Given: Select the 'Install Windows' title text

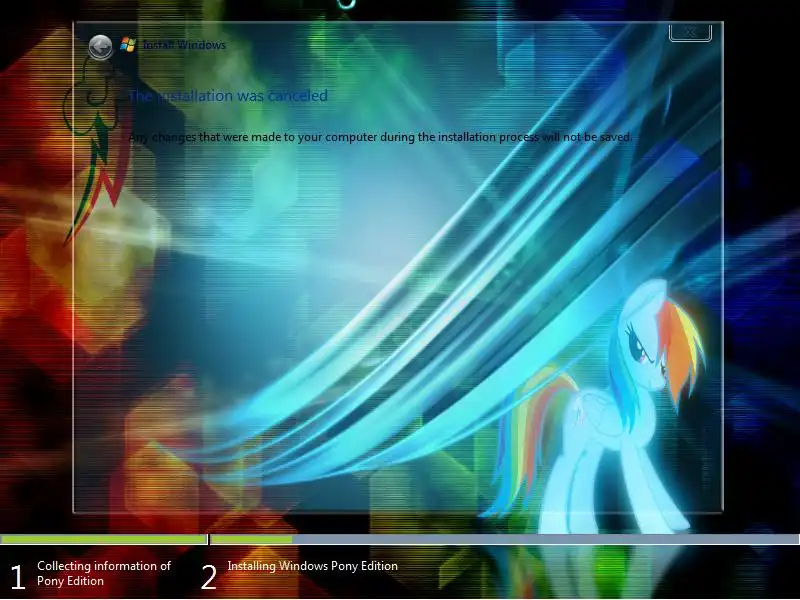Looking at the screenshot, I should pos(184,45).
